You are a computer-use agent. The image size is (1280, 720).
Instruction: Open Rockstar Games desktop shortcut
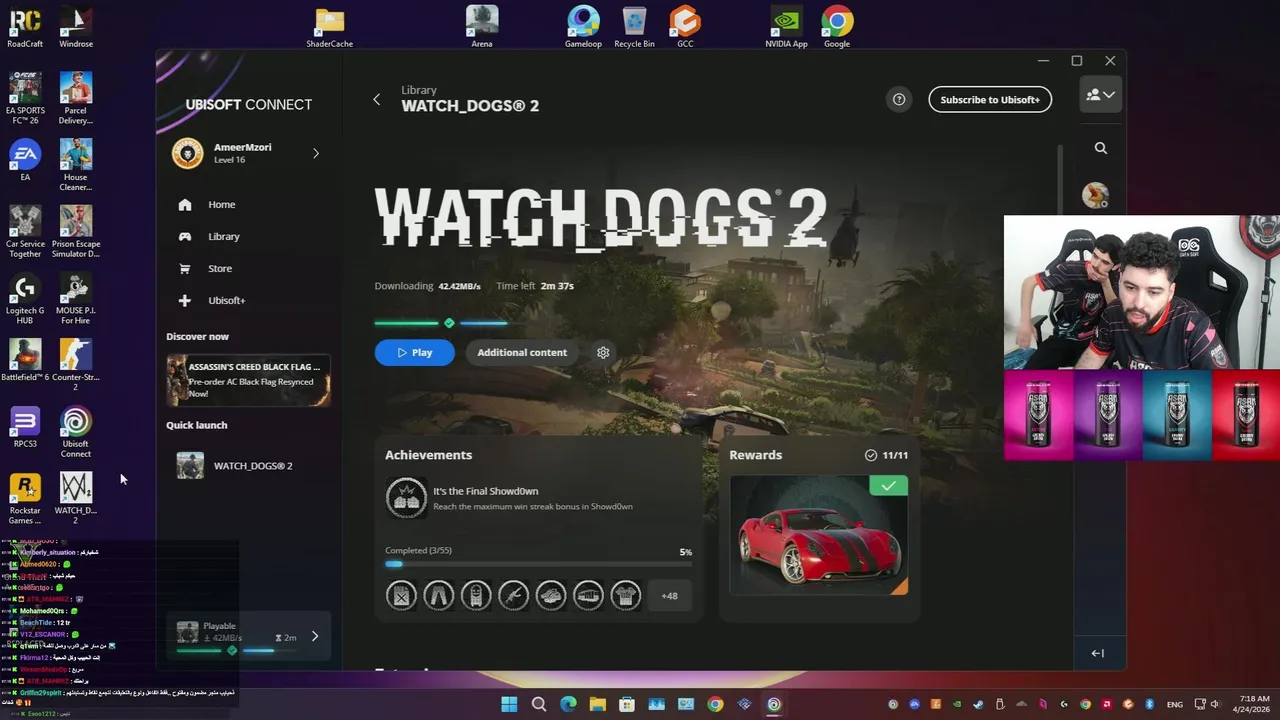tap(25, 499)
